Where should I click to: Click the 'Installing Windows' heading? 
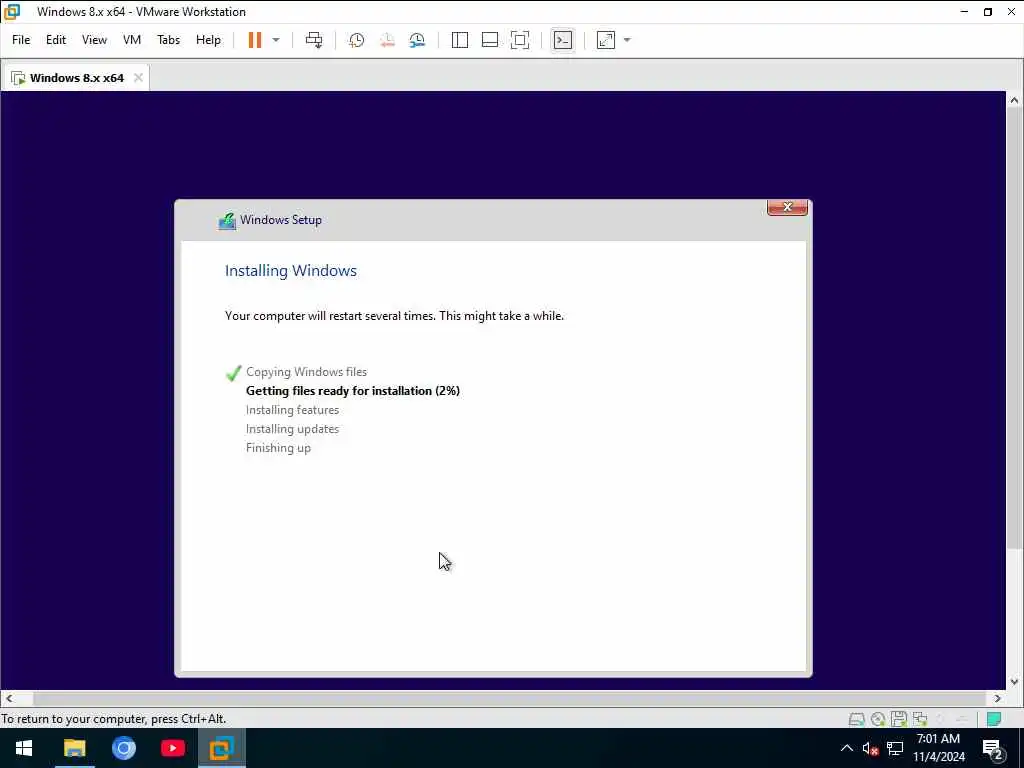coord(291,270)
